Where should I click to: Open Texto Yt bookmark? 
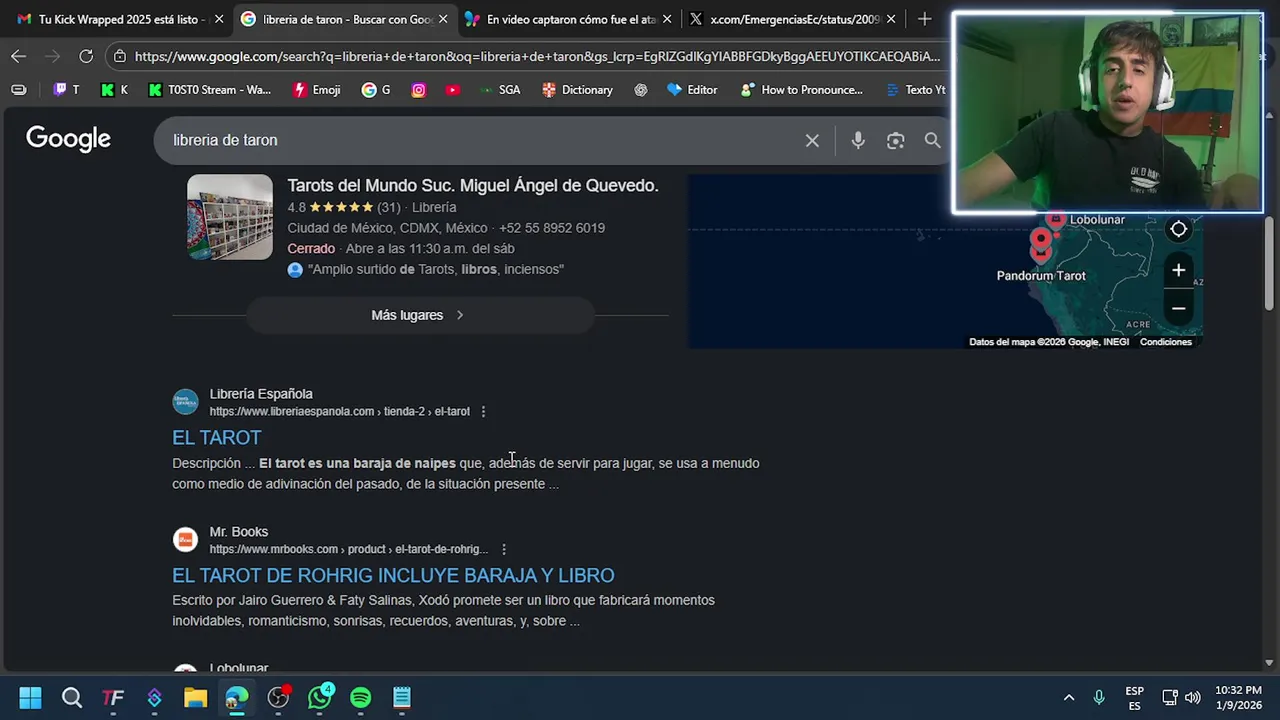[x=916, y=90]
